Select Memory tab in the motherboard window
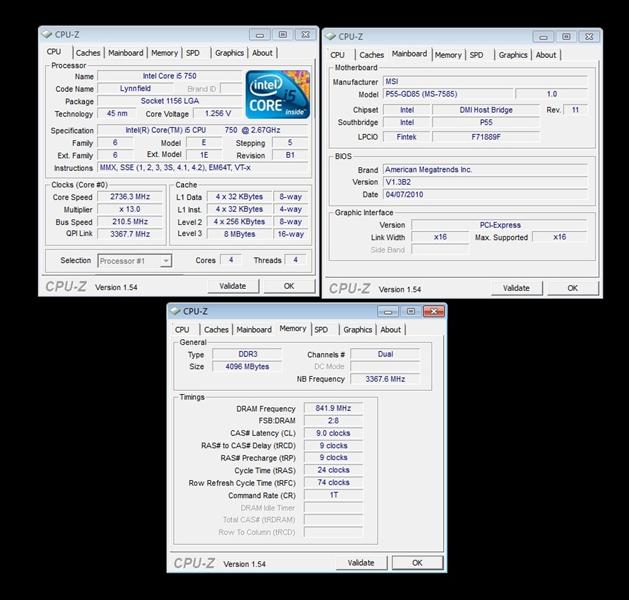629x600 pixels. 448,55
